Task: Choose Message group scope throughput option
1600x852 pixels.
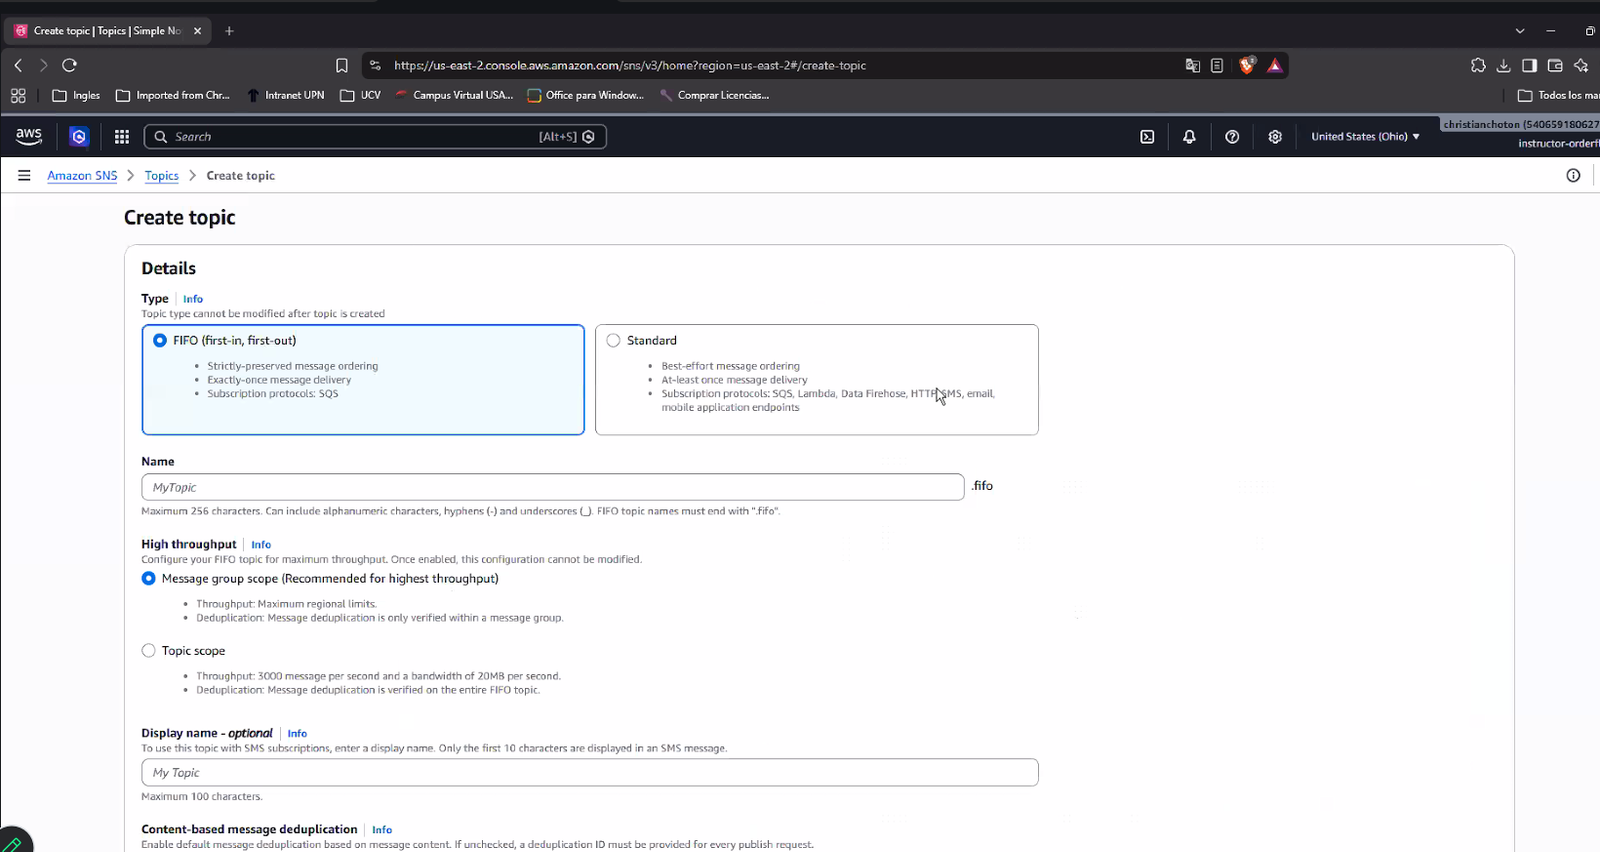Action: [149, 579]
